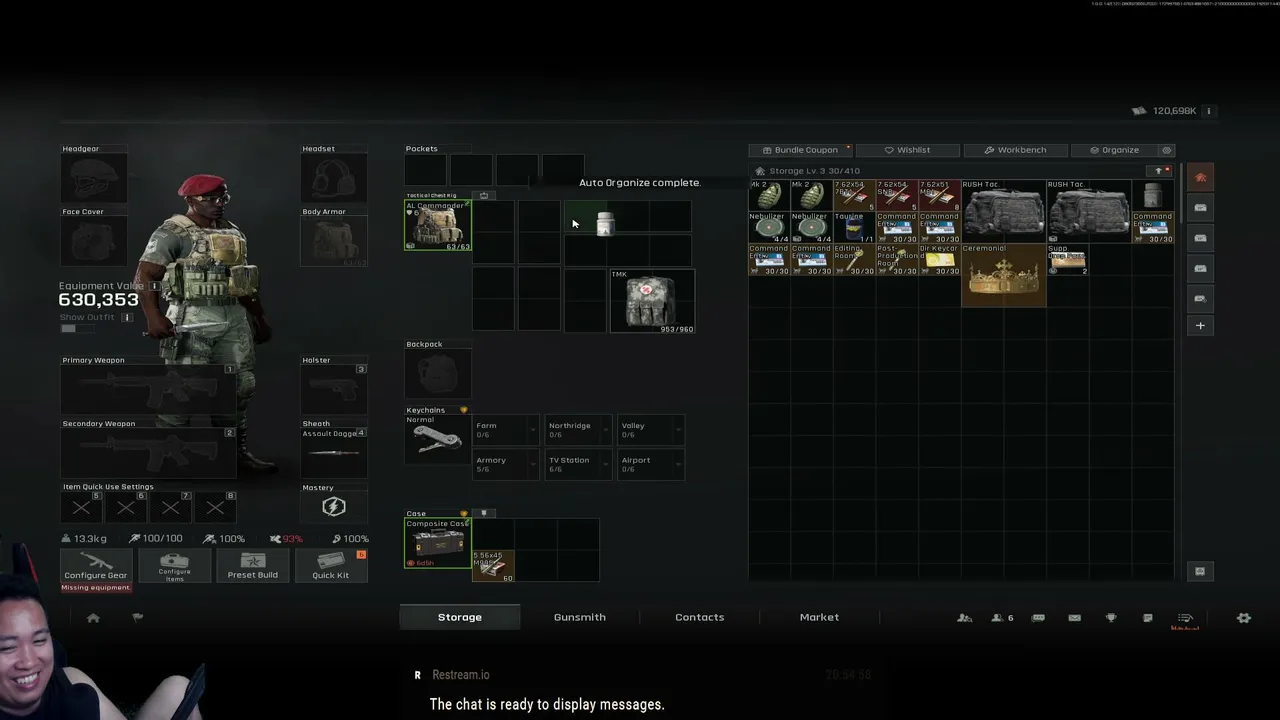
Task: Click the empty Headset slot
Action: 334,178
